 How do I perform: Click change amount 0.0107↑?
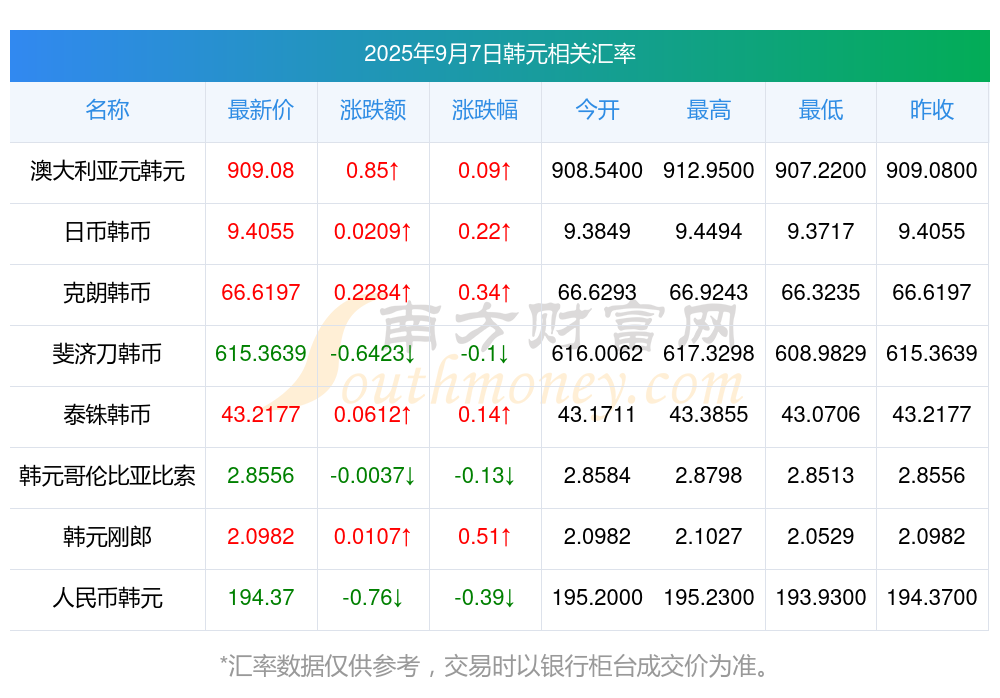tap(372, 537)
